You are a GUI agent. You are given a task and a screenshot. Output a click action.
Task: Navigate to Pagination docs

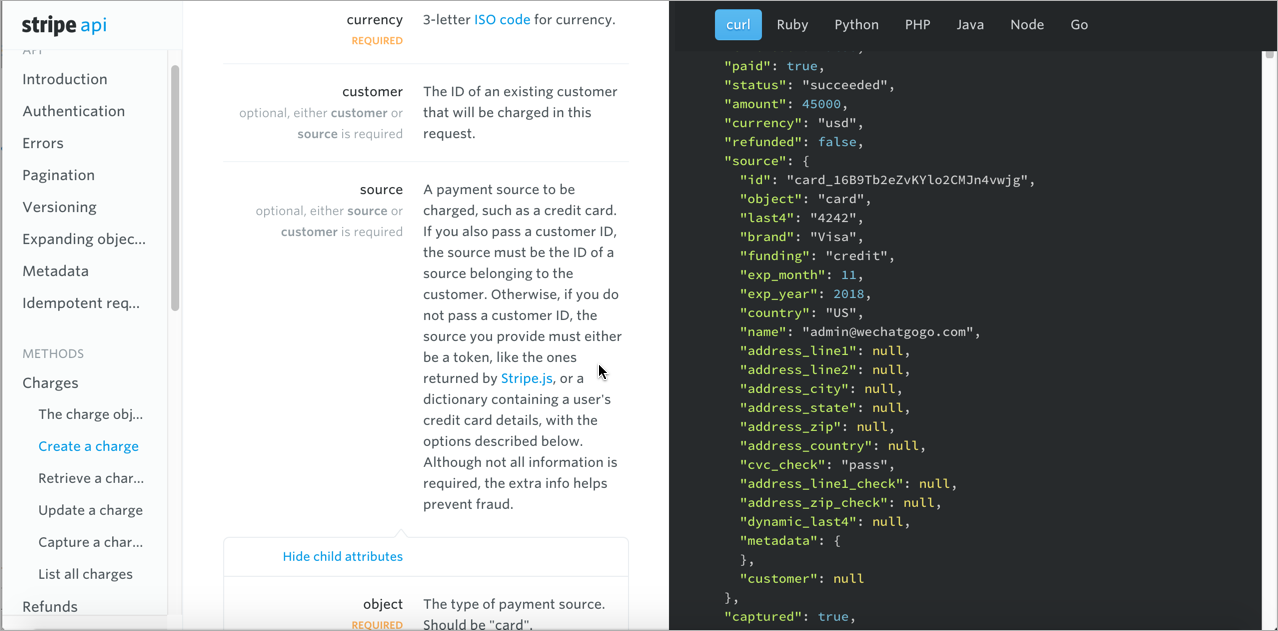pyautogui.click(x=59, y=175)
